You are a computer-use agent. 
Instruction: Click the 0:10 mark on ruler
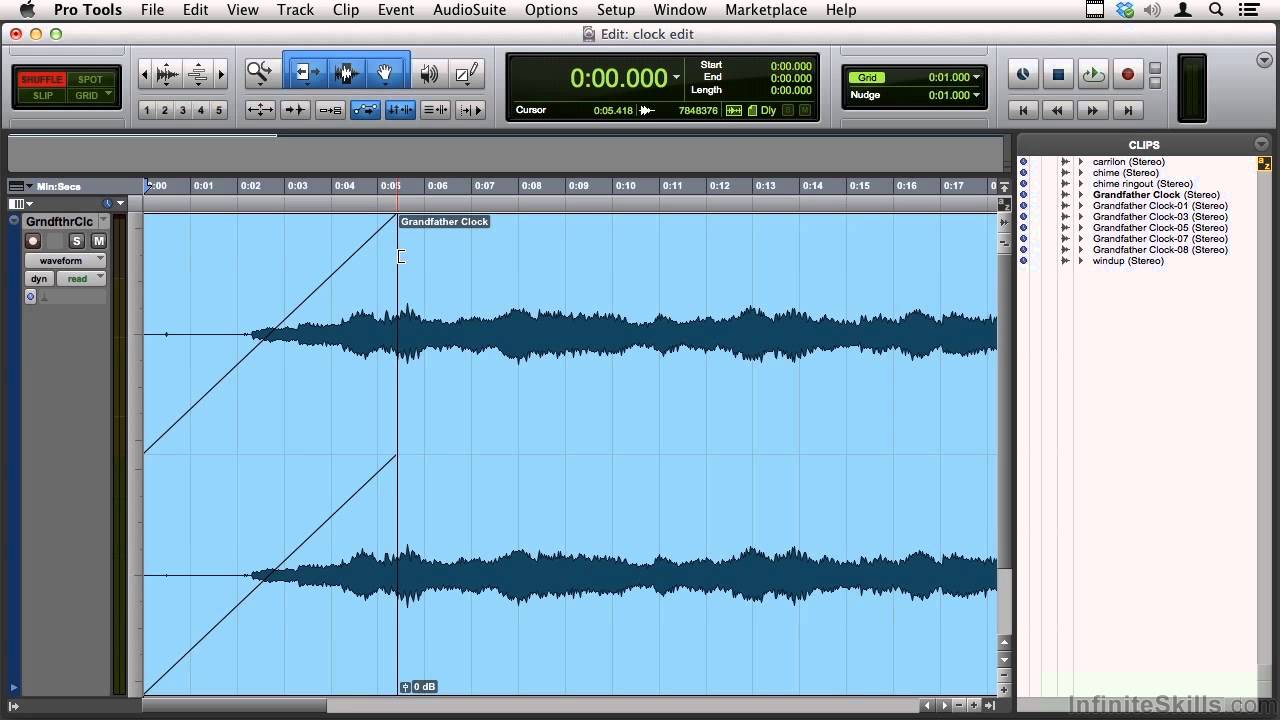[625, 186]
